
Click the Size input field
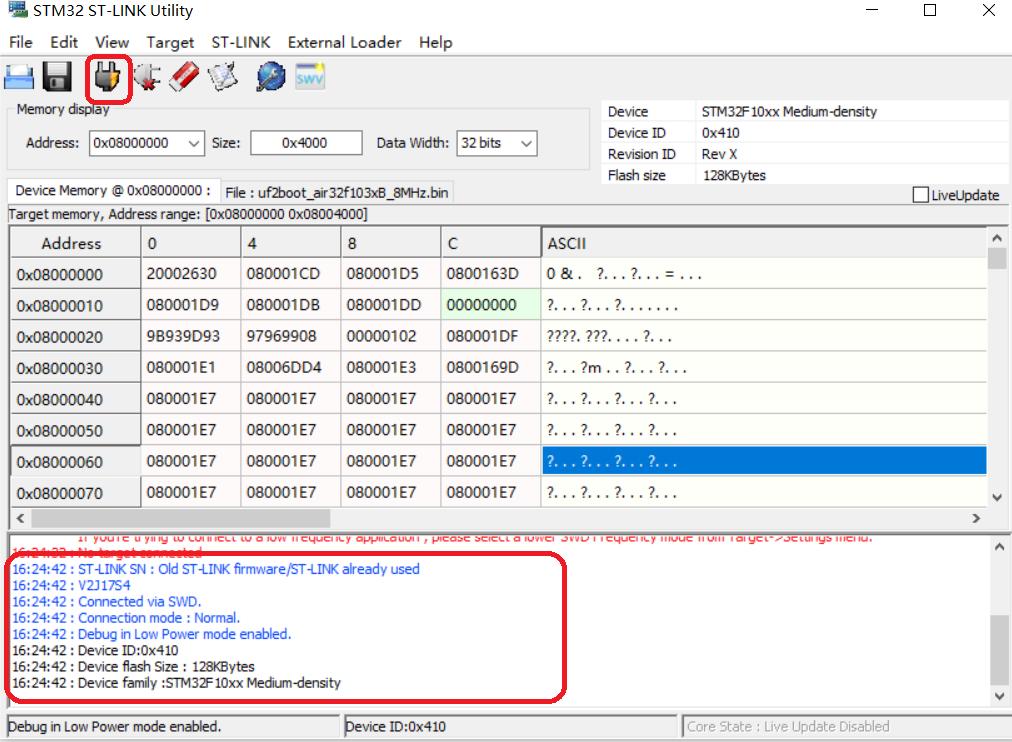coord(305,143)
